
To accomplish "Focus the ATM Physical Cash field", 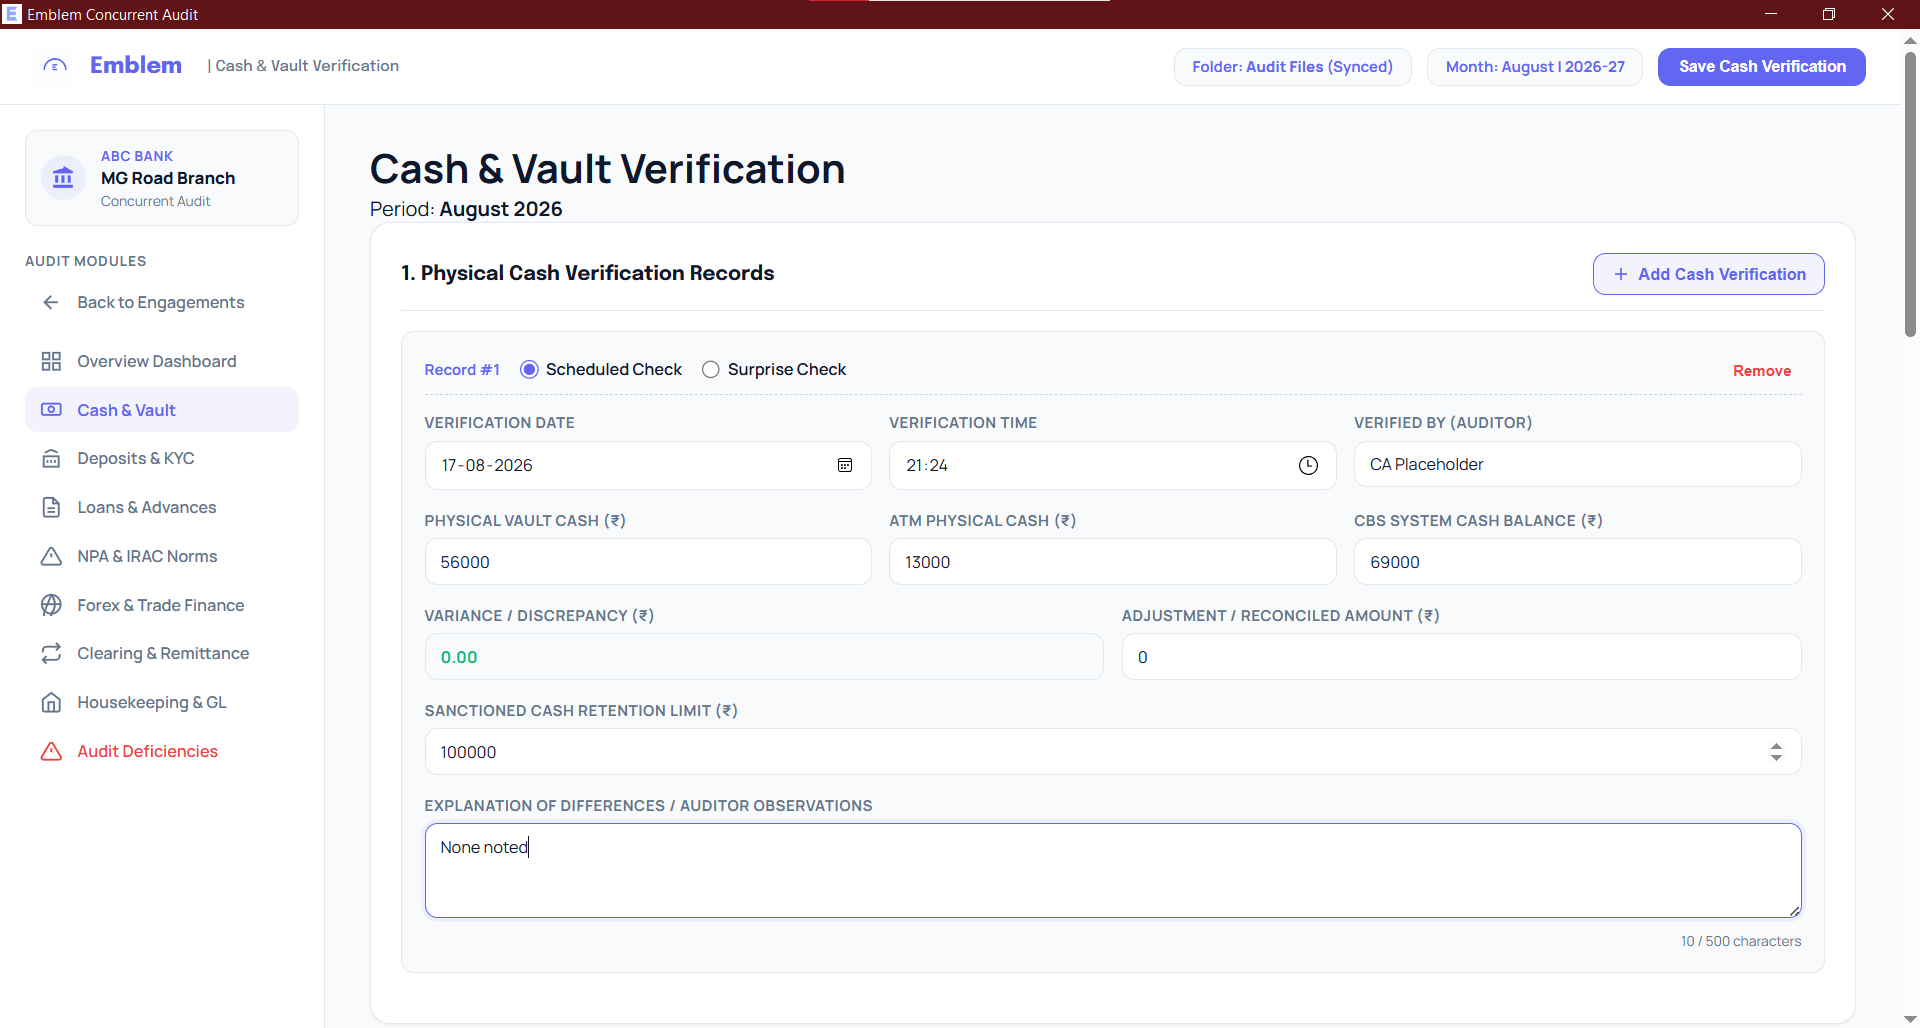I will pos(1112,562).
